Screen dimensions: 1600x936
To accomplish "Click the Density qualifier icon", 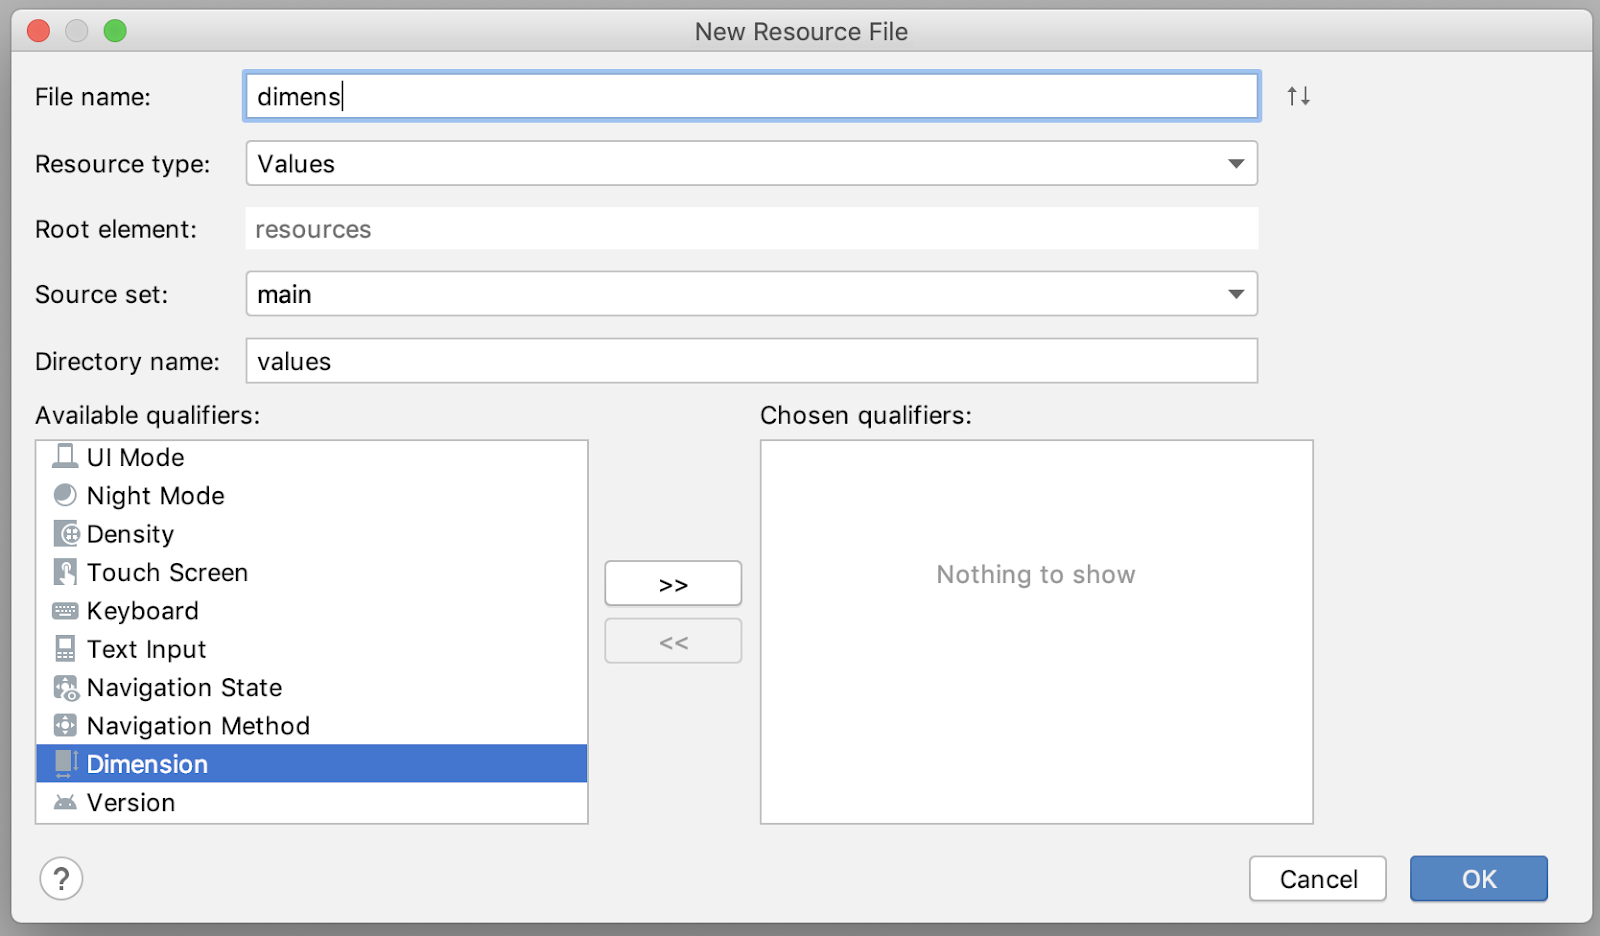I will [65, 534].
